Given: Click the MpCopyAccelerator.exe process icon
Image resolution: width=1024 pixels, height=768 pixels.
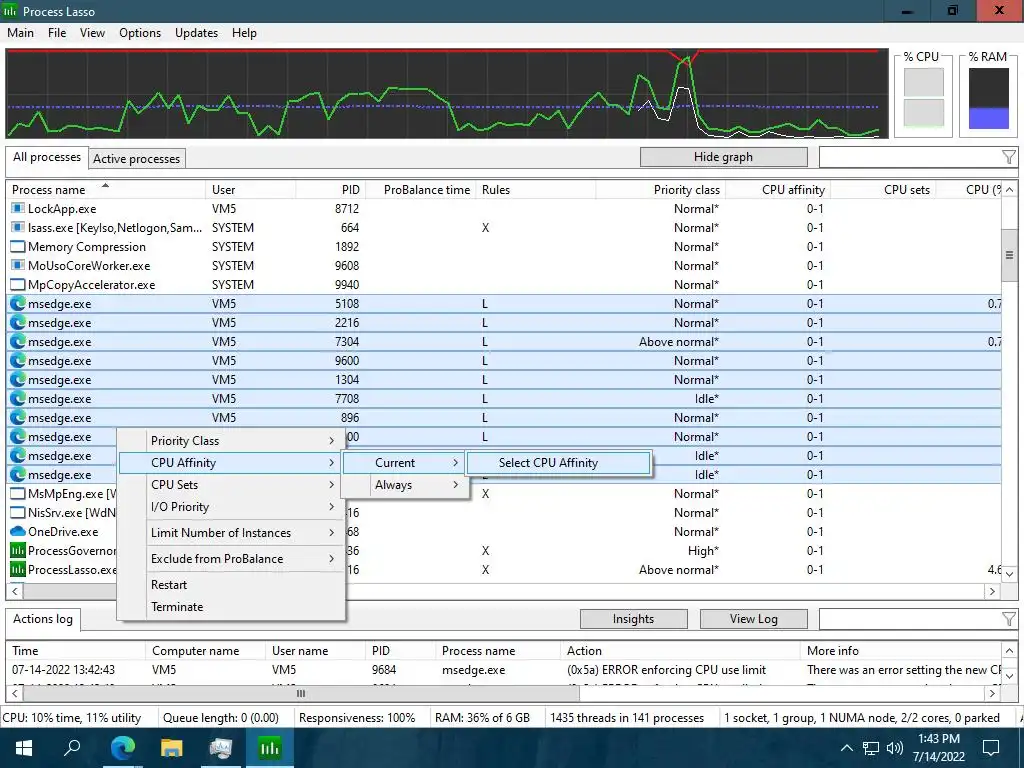Looking at the screenshot, I should [18, 285].
